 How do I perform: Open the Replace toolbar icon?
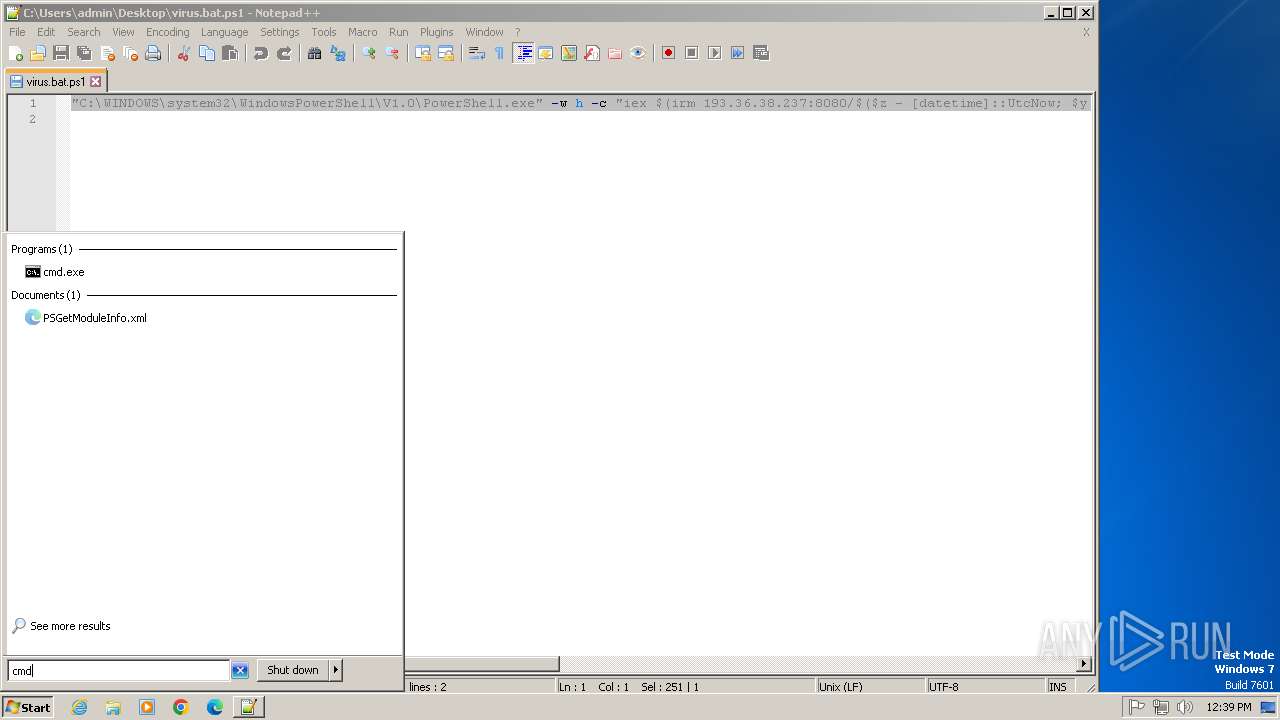point(338,53)
